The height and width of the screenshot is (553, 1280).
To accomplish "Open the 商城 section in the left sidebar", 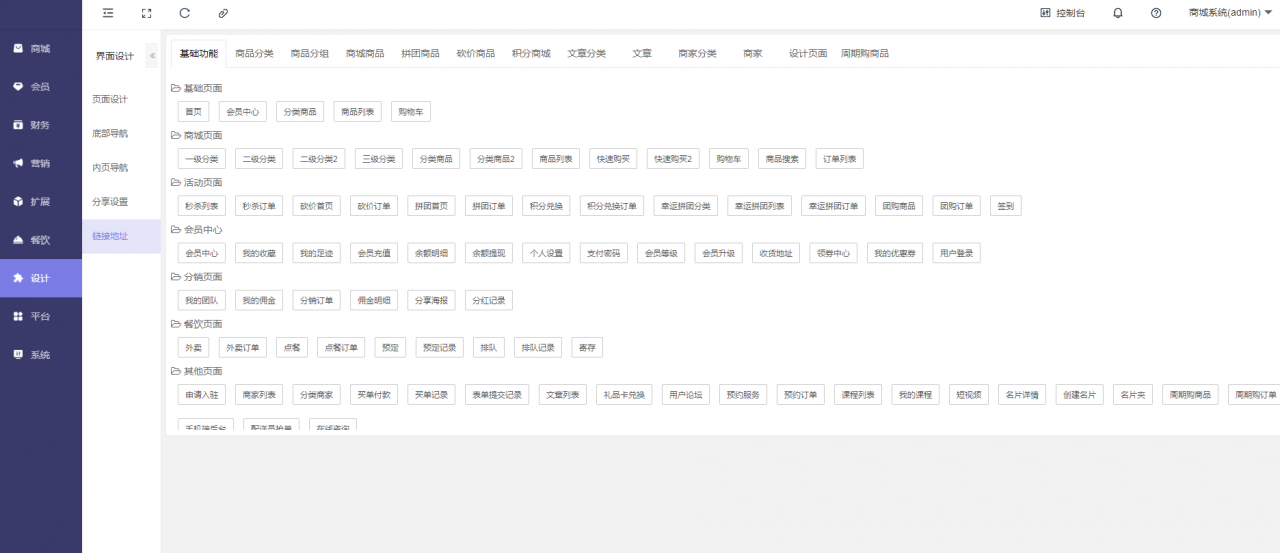I will (41, 49).
